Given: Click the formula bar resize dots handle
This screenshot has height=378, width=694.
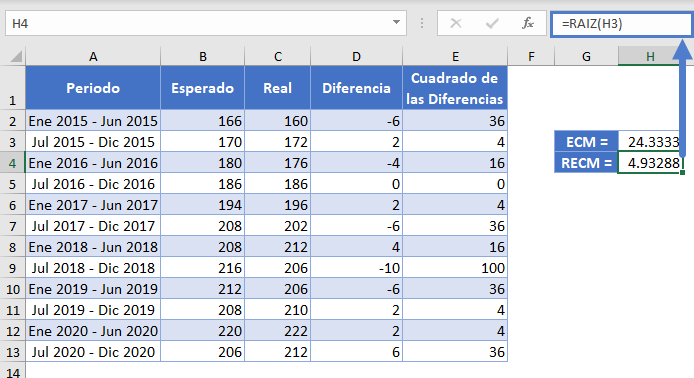Looking at the screenshot, I should point(422,23).
